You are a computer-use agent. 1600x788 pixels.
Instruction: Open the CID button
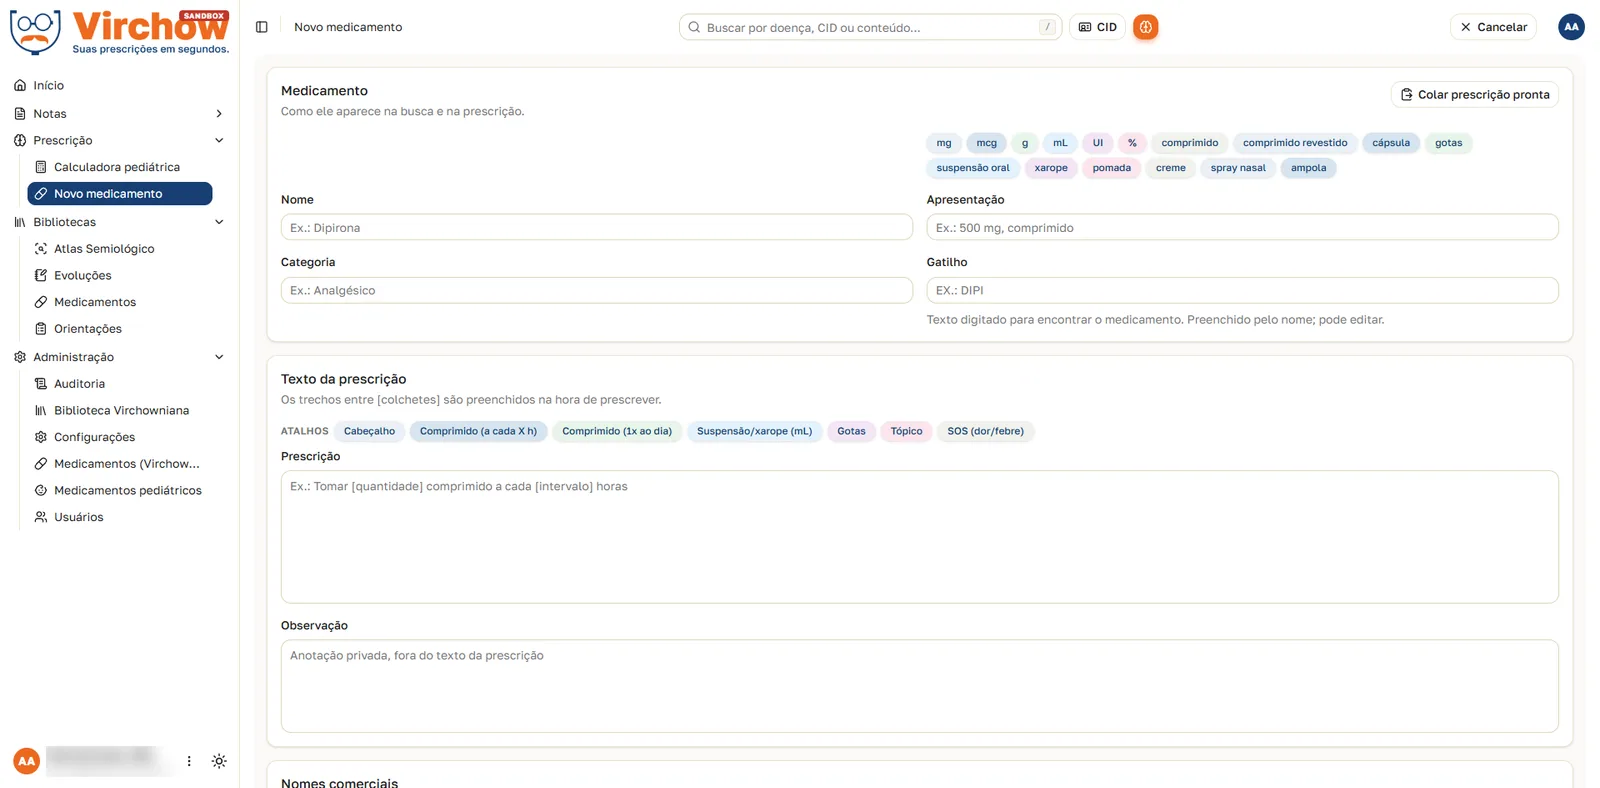click(x=1097, y=27)
